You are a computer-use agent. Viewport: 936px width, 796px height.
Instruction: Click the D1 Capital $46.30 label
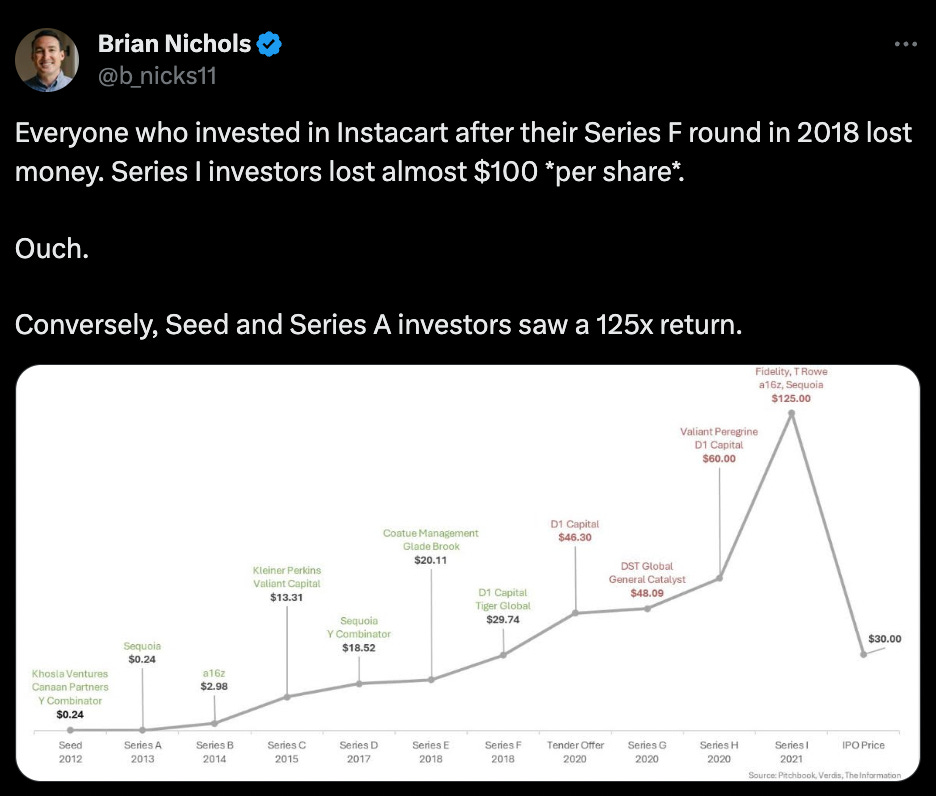tap(575, 530)
